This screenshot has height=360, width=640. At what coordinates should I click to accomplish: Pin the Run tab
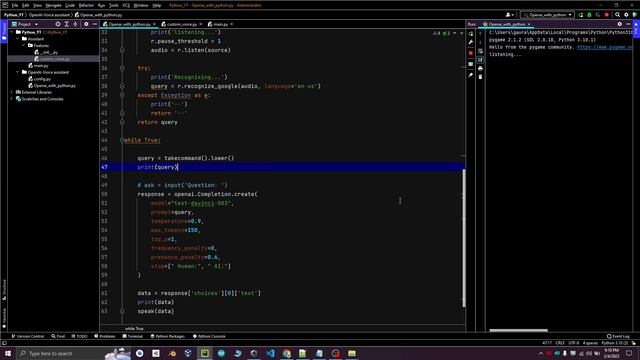pyautogui.click(x=471, y=75)
